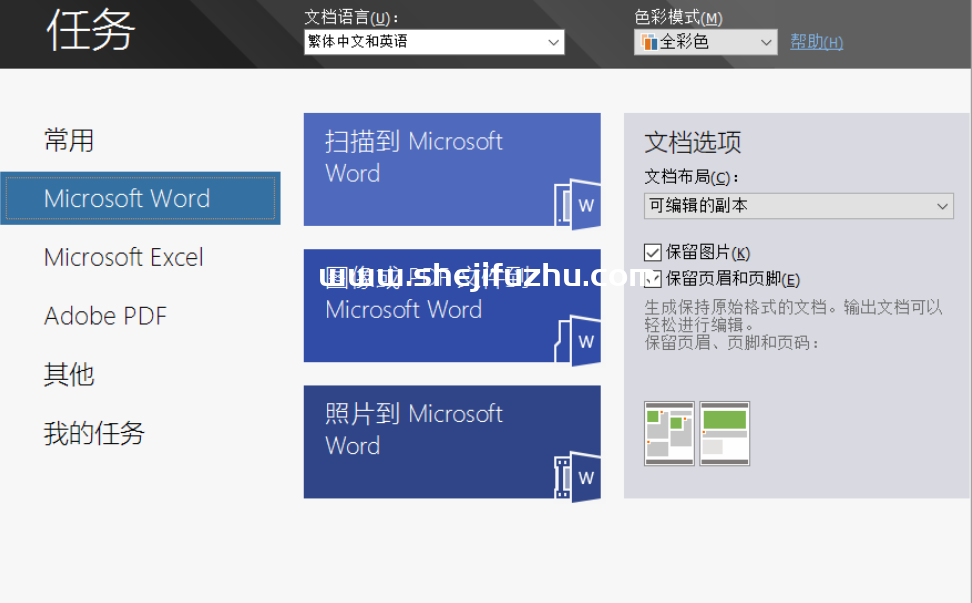This screenshot has height=603, width=972.
Task: Select the 其他 category
Action: coord(69,374)
